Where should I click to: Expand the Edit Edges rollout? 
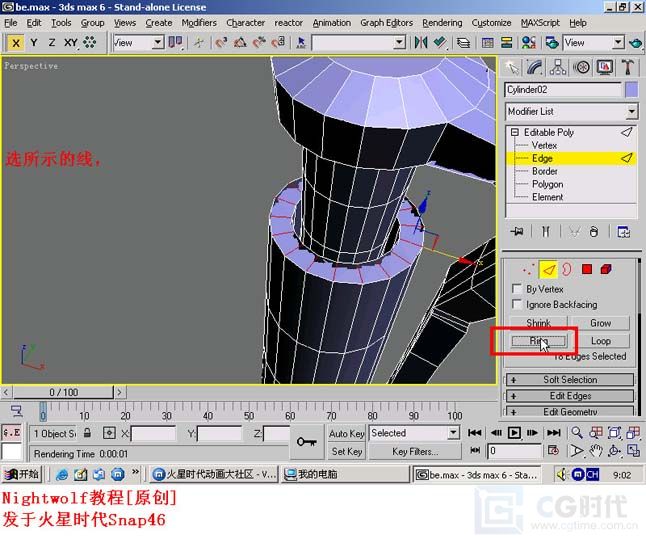point(570,396)
